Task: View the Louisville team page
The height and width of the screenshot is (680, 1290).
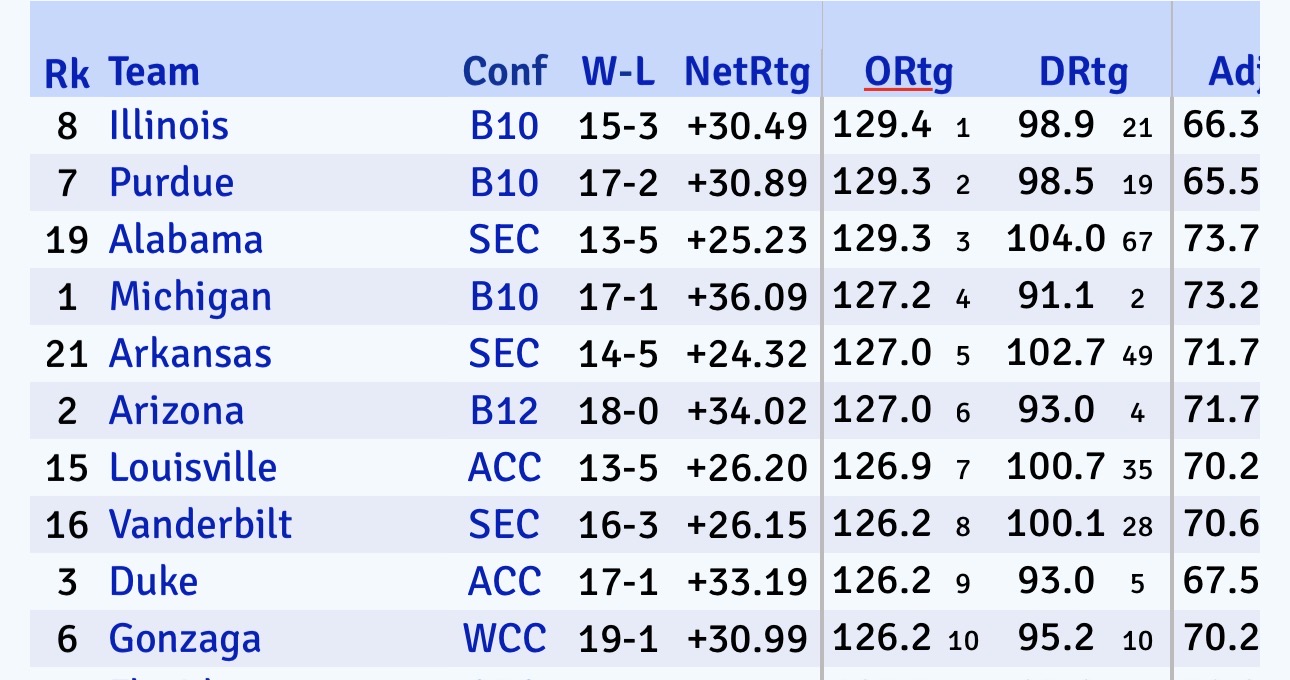Action: [193, 468]
